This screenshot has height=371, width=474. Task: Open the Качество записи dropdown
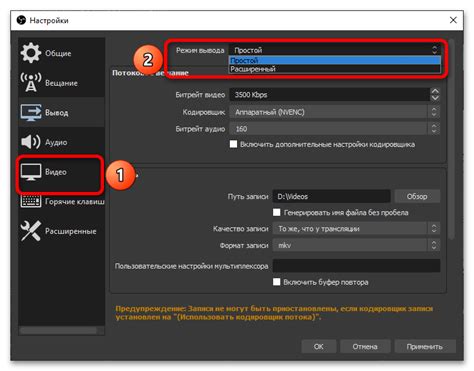pyautogui.click(x=356, y=229)
